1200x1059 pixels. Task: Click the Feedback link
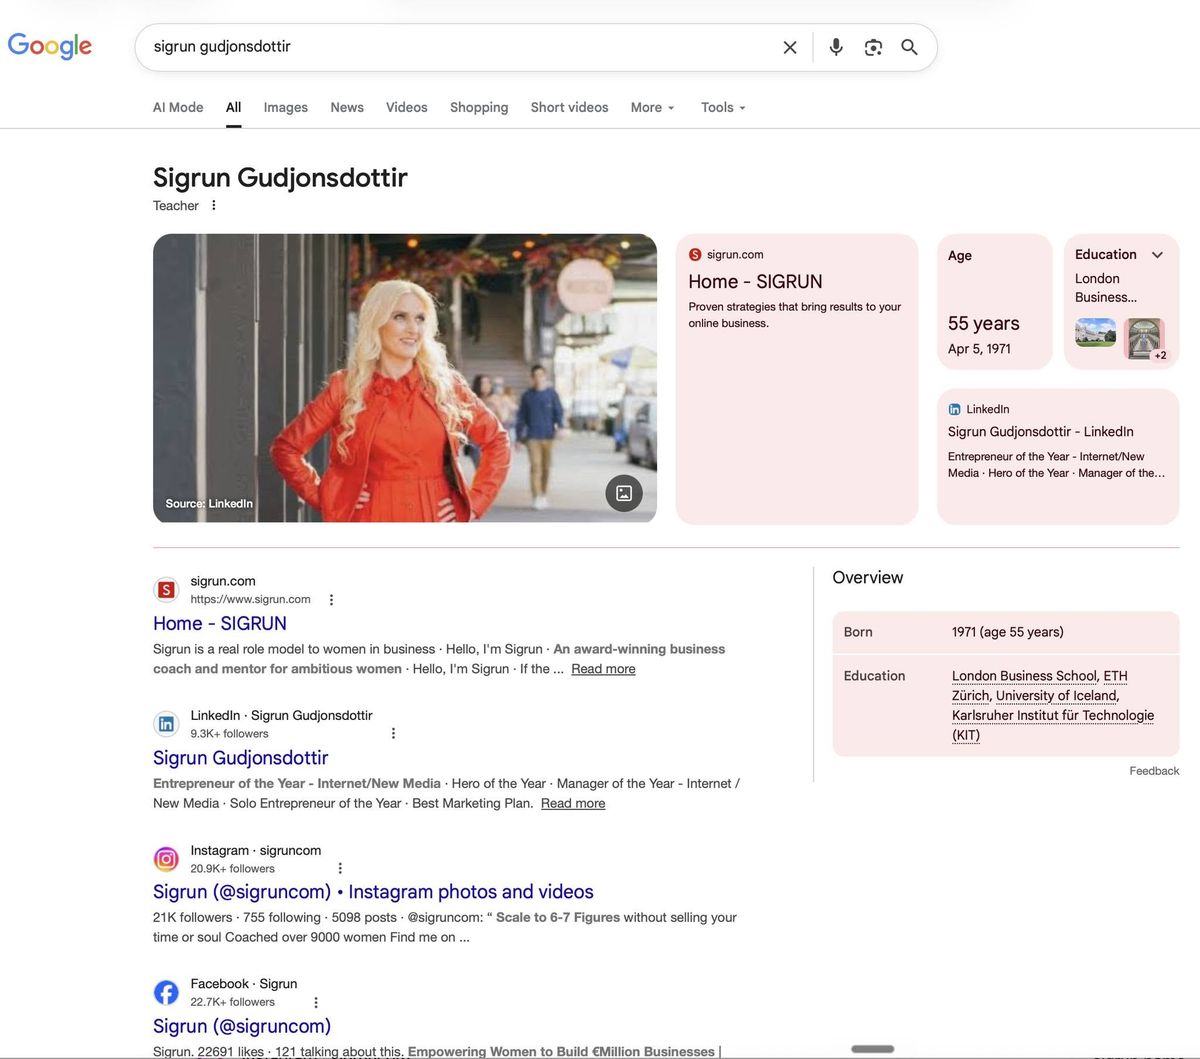pos(1154,771)
